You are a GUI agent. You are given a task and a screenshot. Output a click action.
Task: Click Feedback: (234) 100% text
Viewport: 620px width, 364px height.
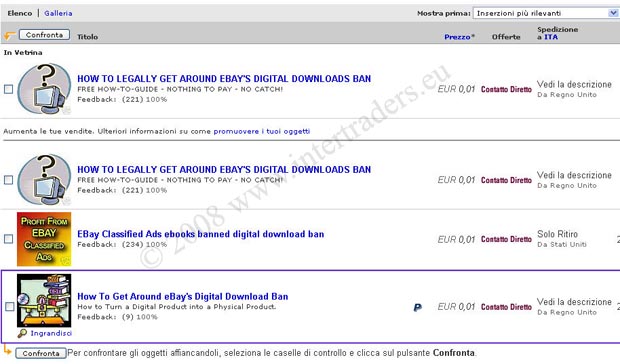(122, 244)
